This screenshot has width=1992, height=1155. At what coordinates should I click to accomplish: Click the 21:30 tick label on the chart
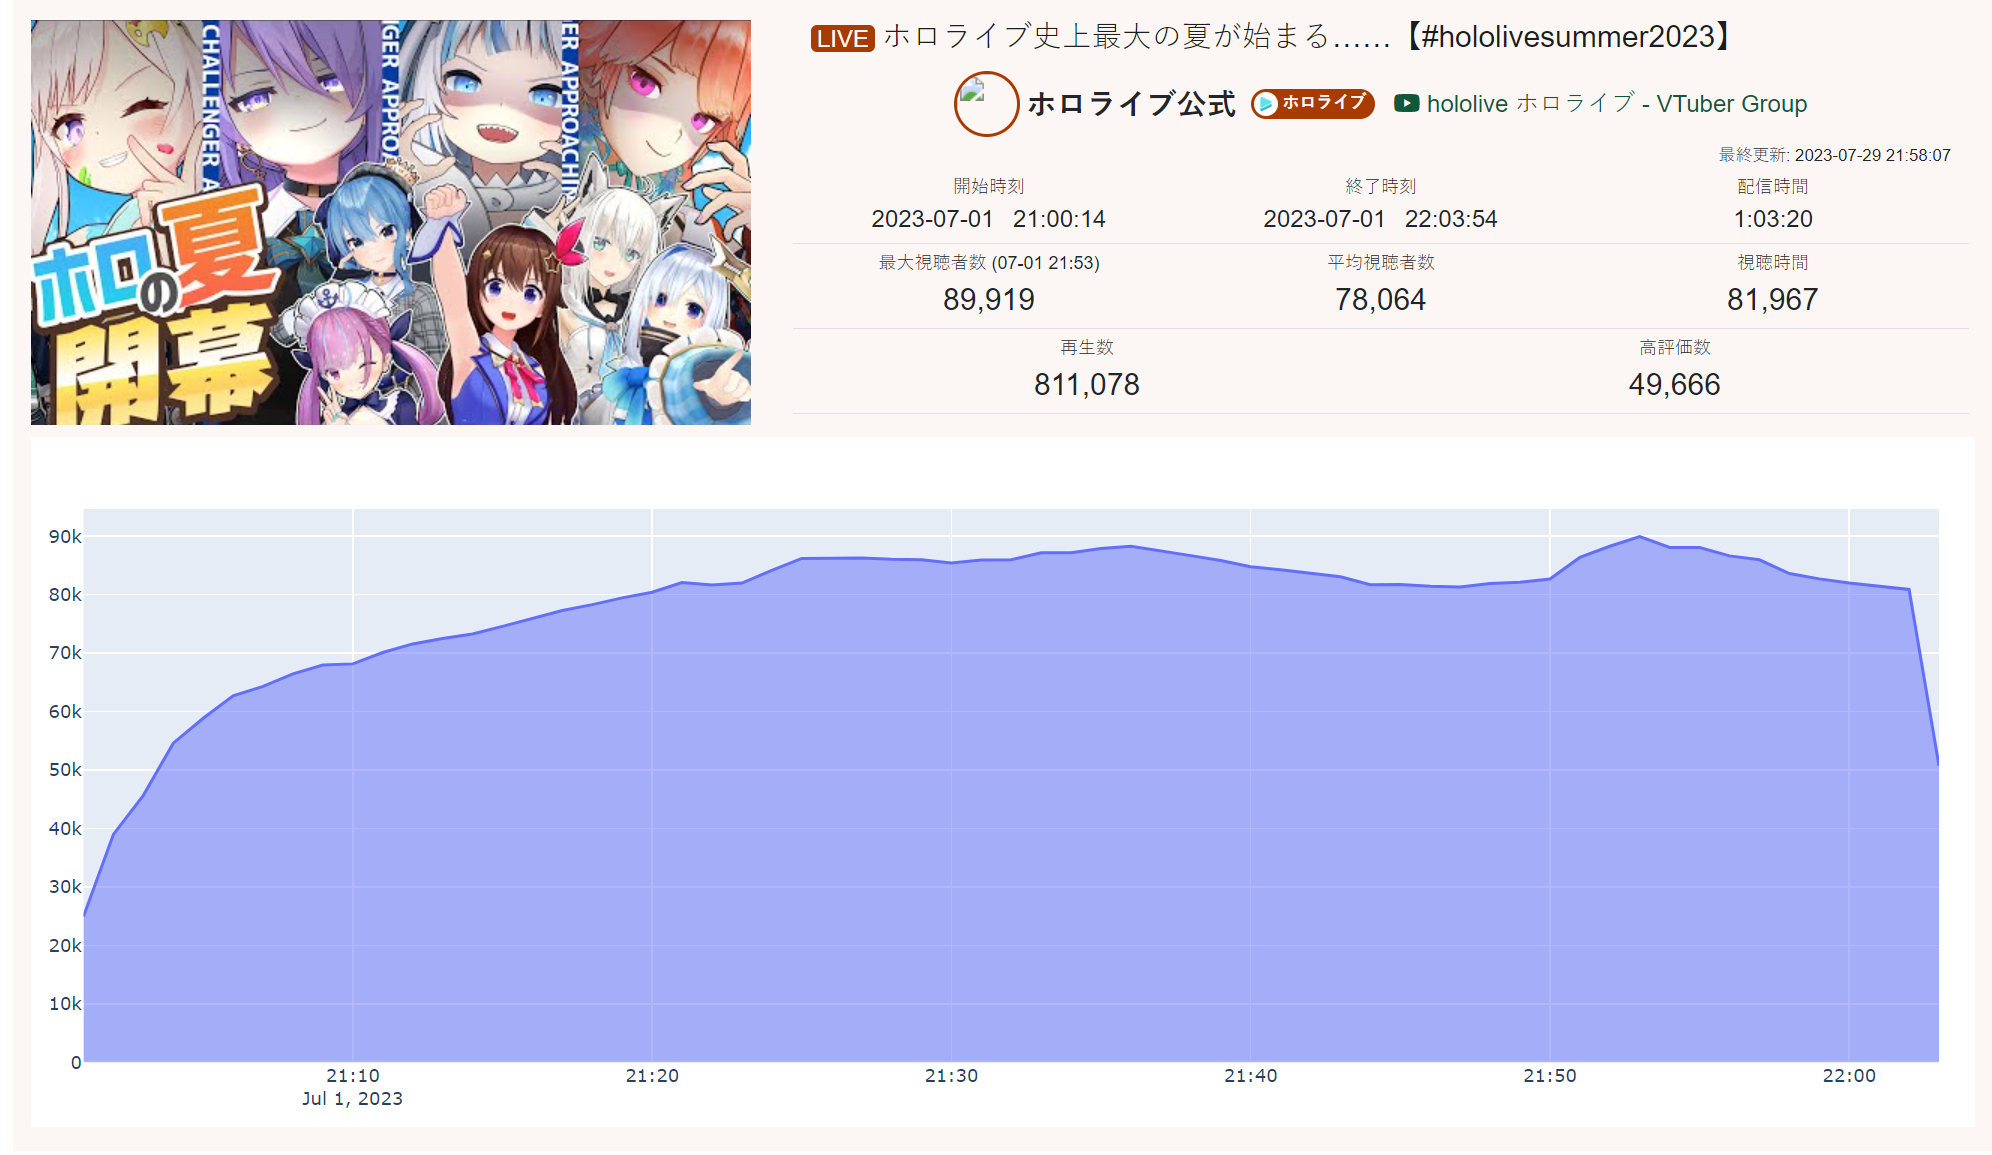951,1076
